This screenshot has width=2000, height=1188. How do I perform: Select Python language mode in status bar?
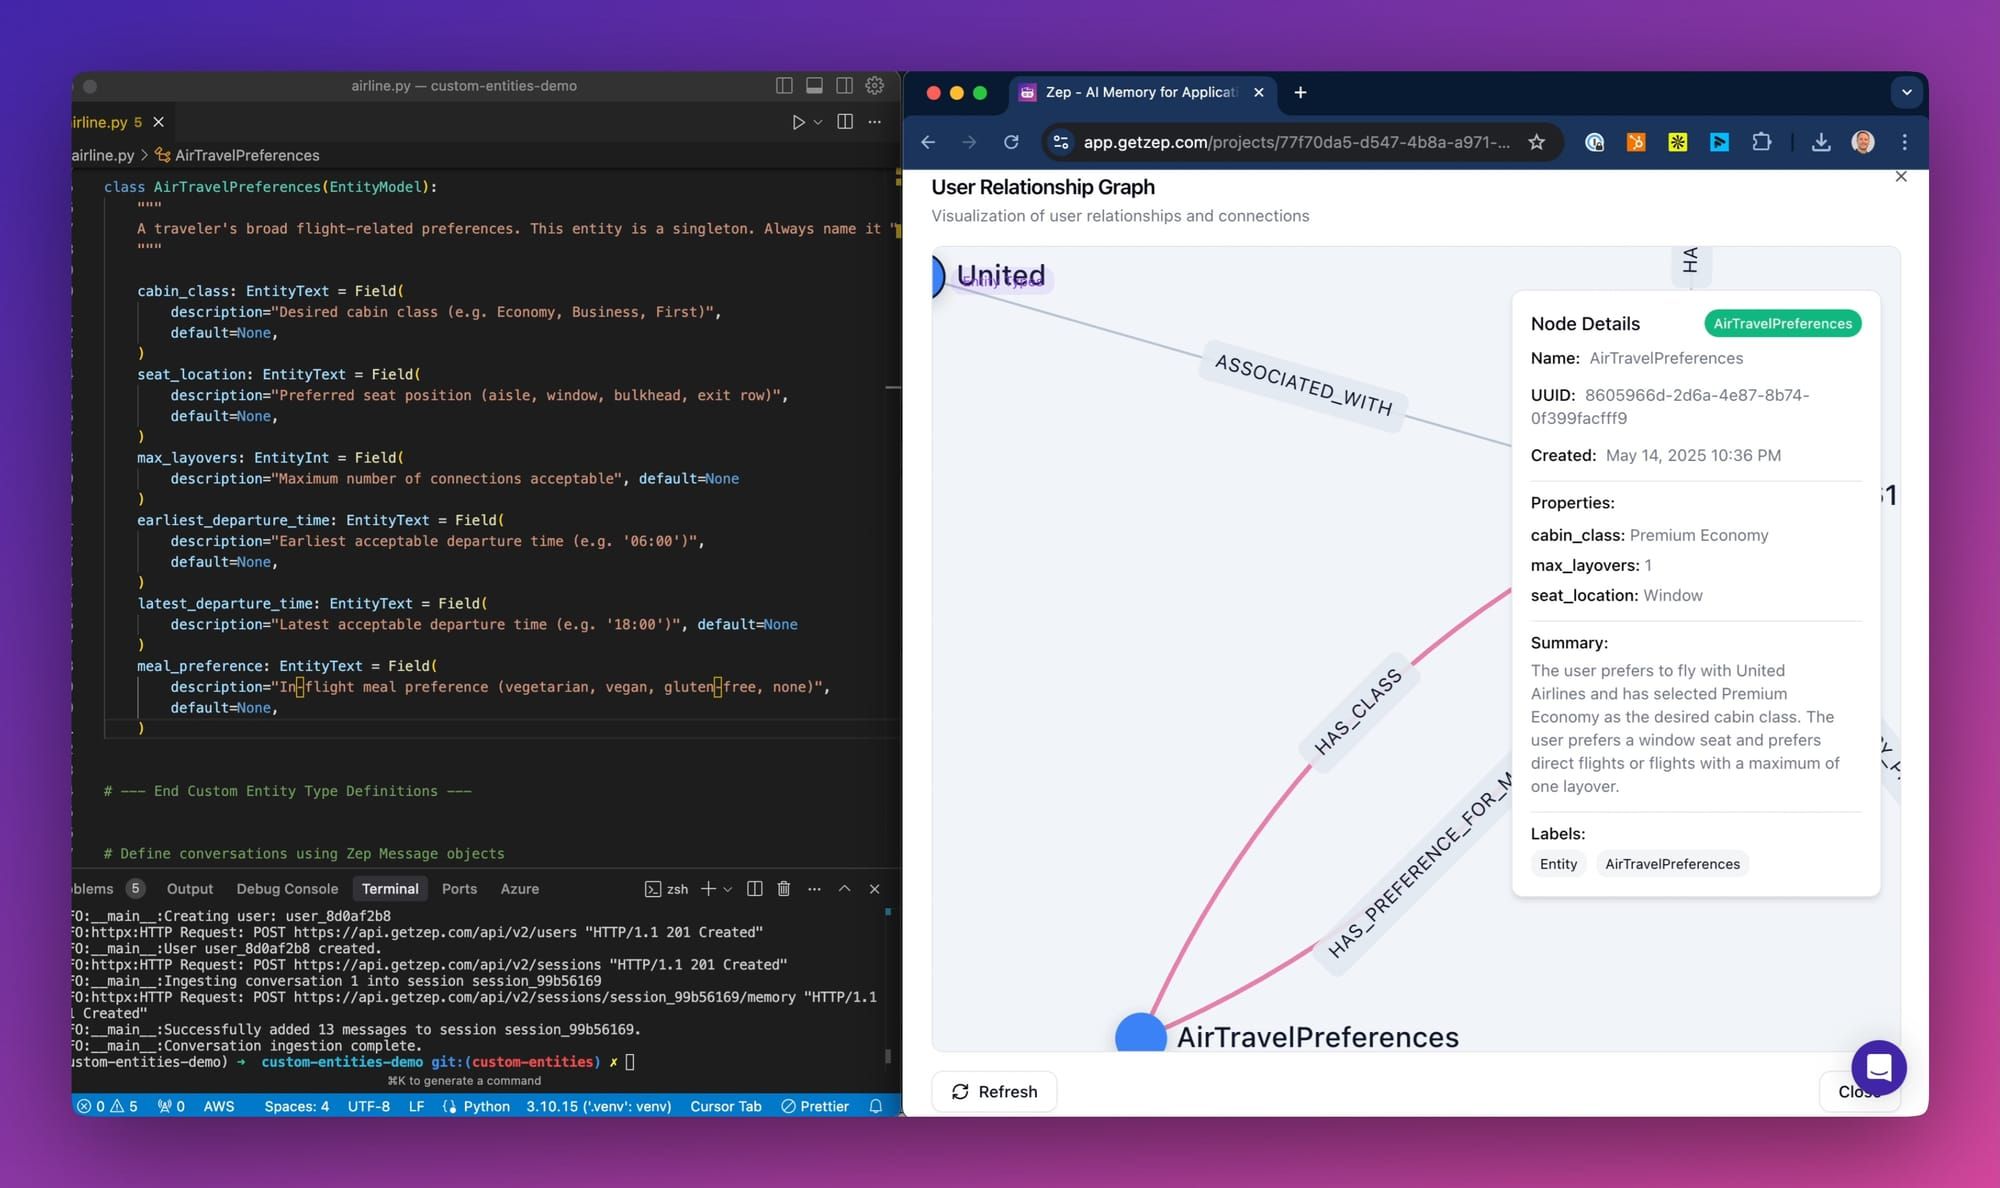point(486,1106)
